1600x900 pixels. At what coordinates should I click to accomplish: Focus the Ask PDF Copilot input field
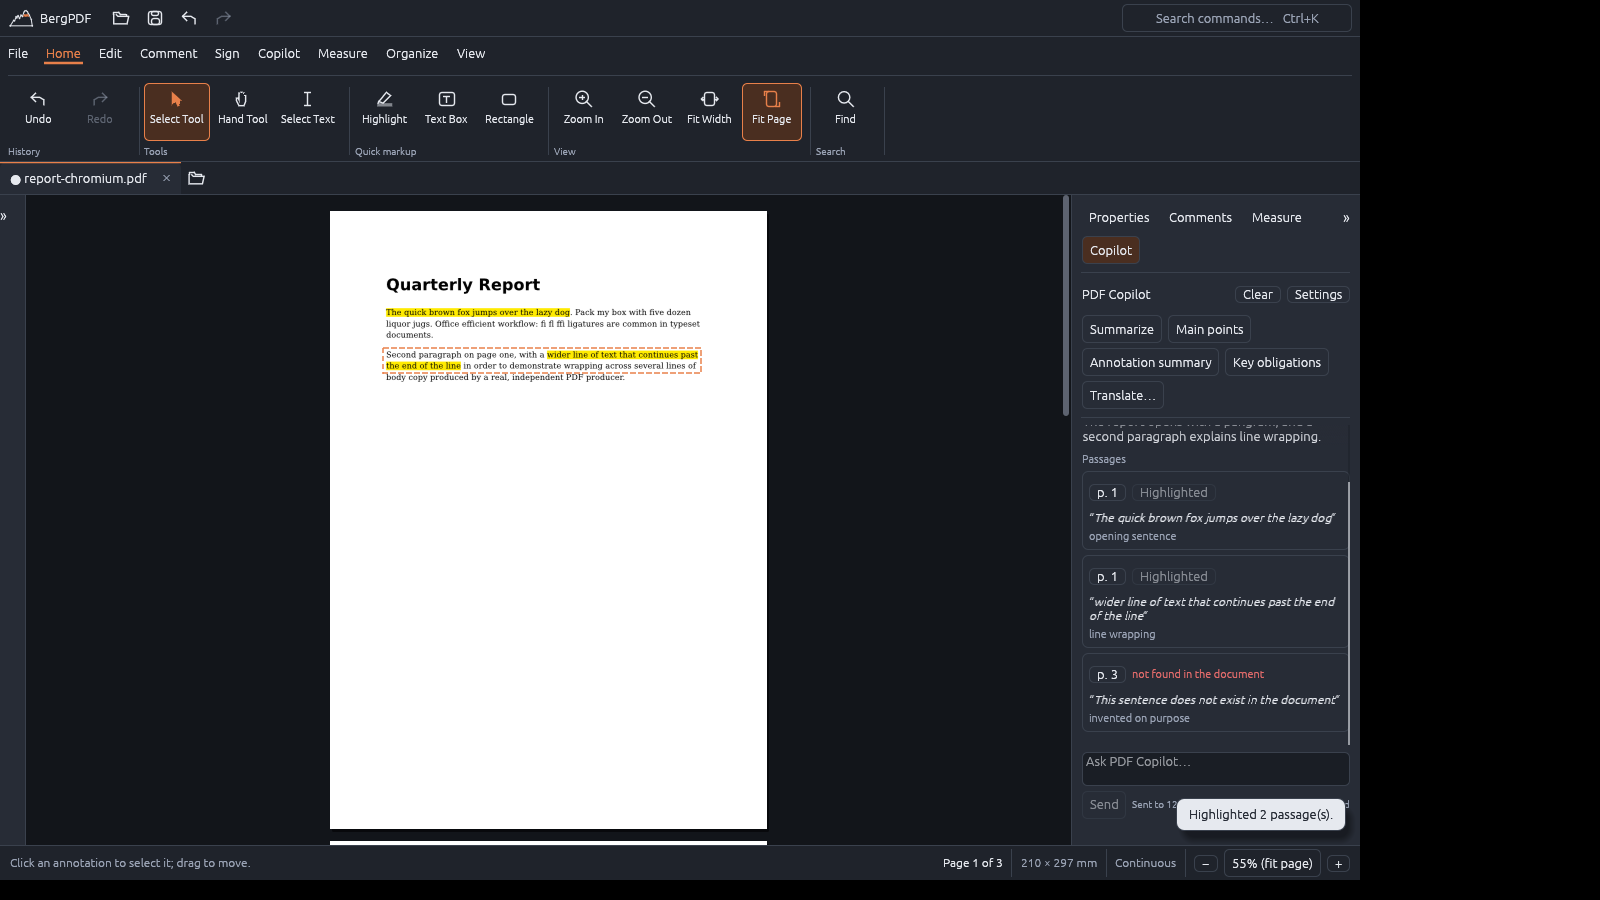tap(1215, 769)
